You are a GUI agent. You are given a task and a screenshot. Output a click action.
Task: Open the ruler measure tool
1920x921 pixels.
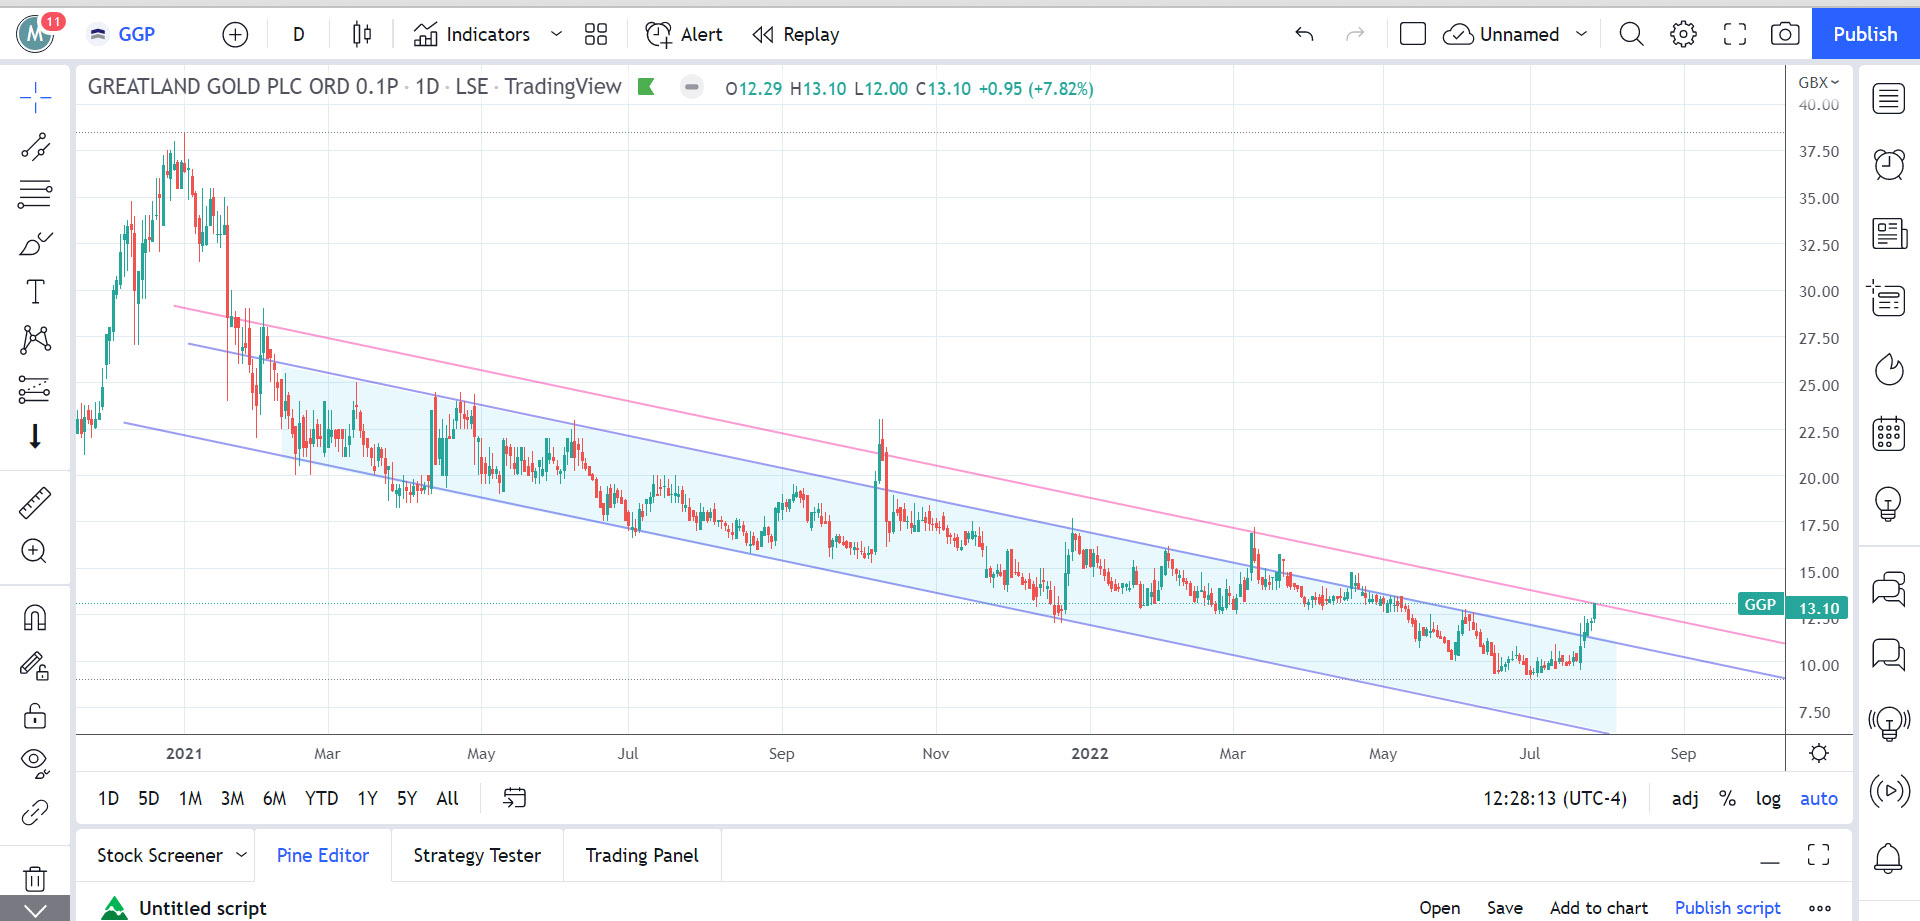35,503
